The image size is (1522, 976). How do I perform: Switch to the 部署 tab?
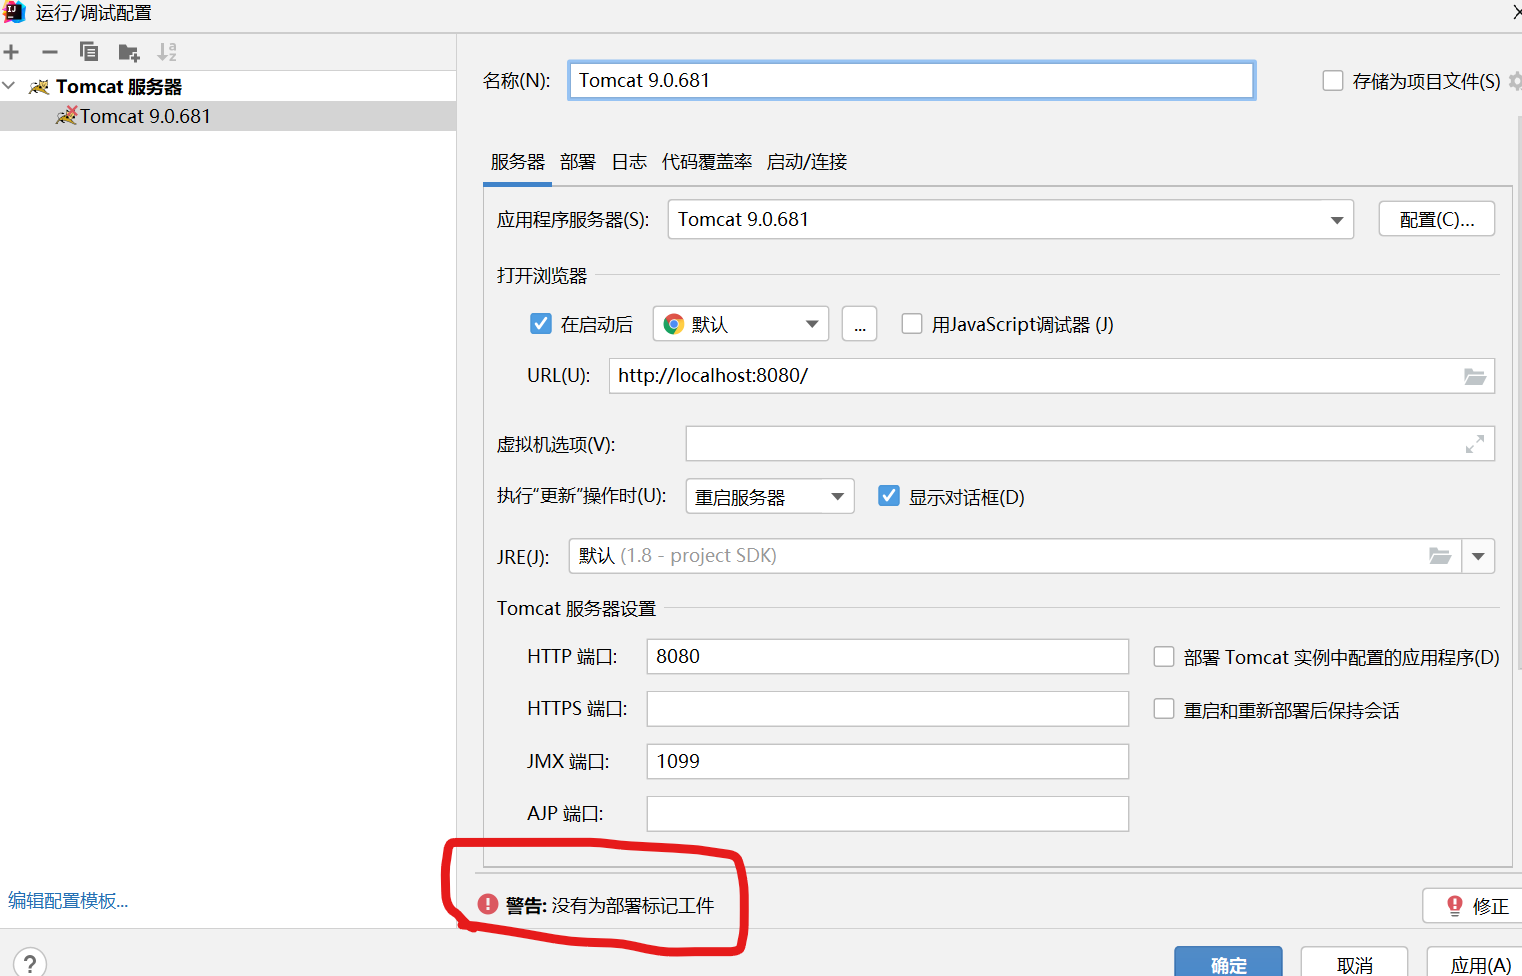point(578,162)
